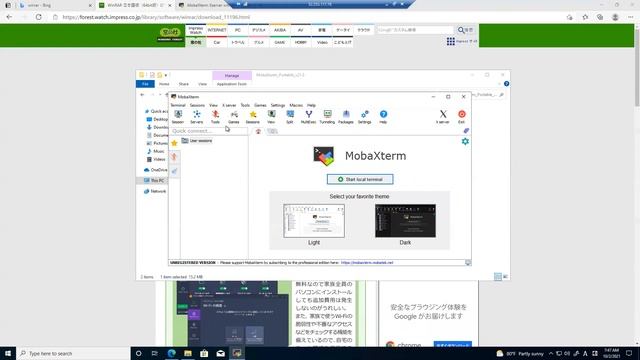Open Microsoft Edge from the taskbar
This screenshot has width=640, height=360.
click(171, 353)
